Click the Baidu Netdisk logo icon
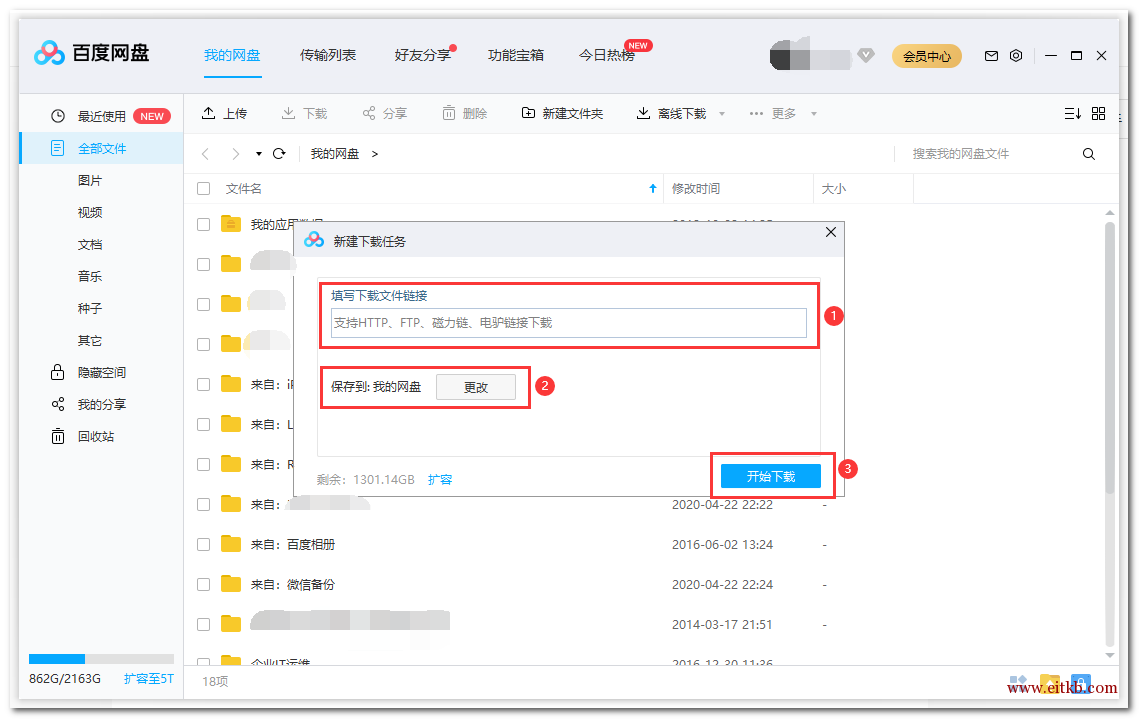This screenshot has height=719, width=1139. 49,53
